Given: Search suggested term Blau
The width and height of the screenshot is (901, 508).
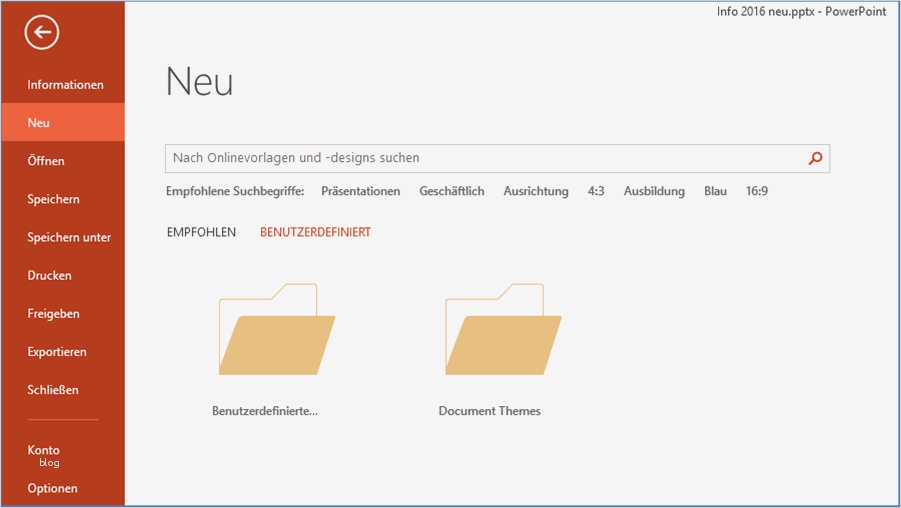Looking at the screenshot, I should (715, 191).
